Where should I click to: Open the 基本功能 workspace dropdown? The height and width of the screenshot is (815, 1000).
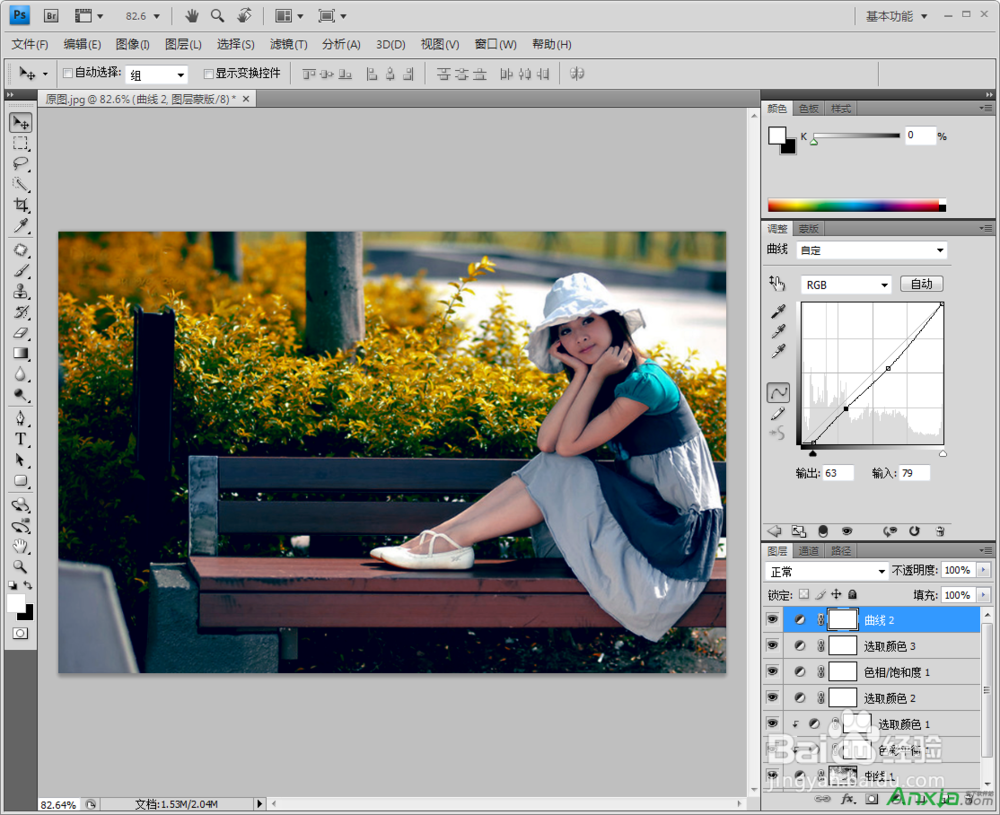pos(897,16)
